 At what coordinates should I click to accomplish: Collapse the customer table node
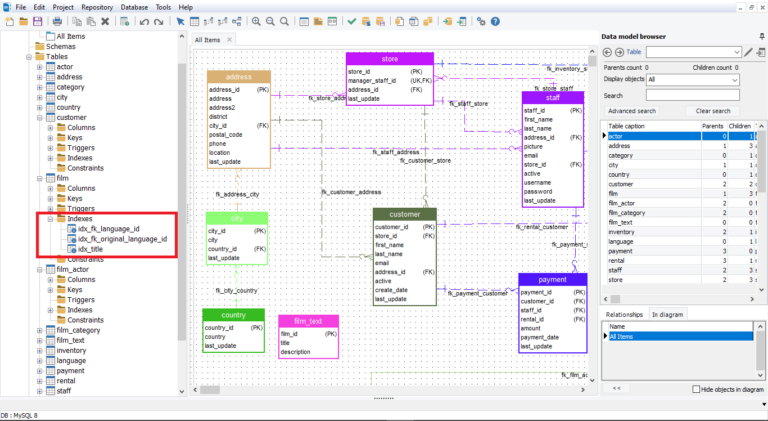(39, 117)
